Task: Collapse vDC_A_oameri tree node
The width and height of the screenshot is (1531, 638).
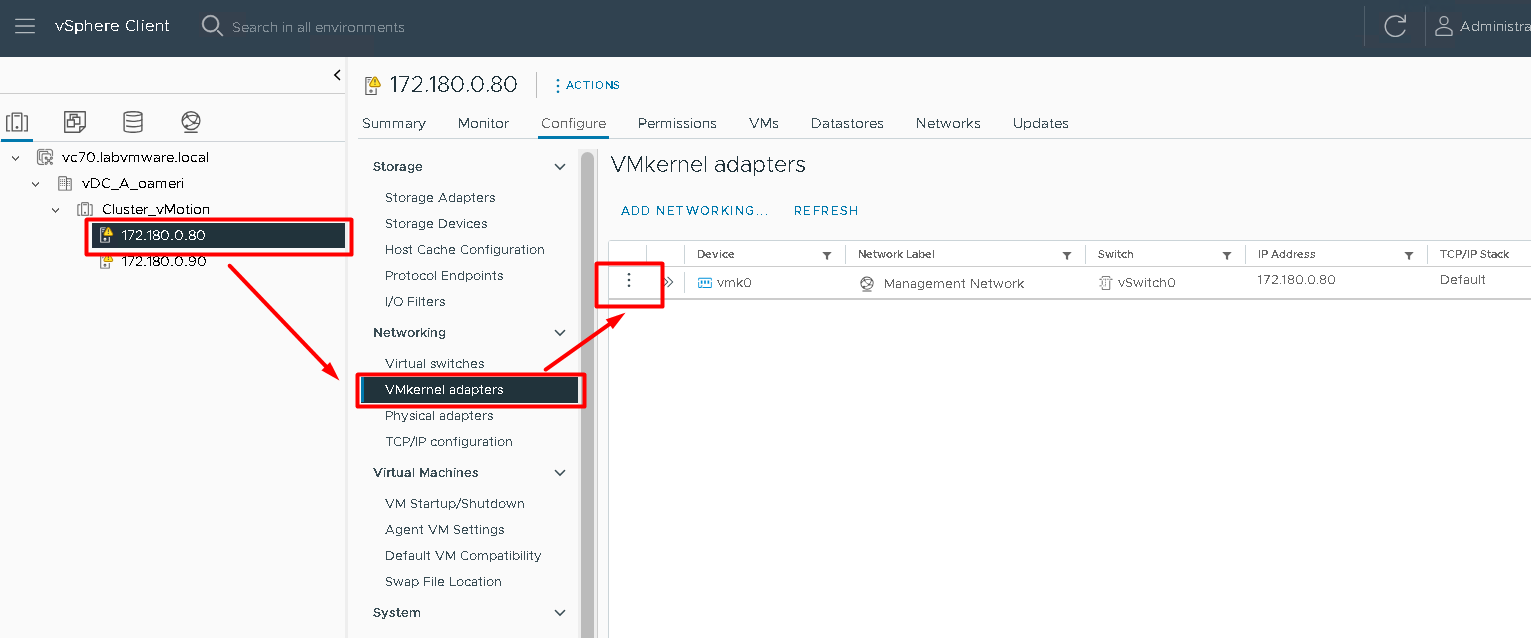Action: point(36,184)
